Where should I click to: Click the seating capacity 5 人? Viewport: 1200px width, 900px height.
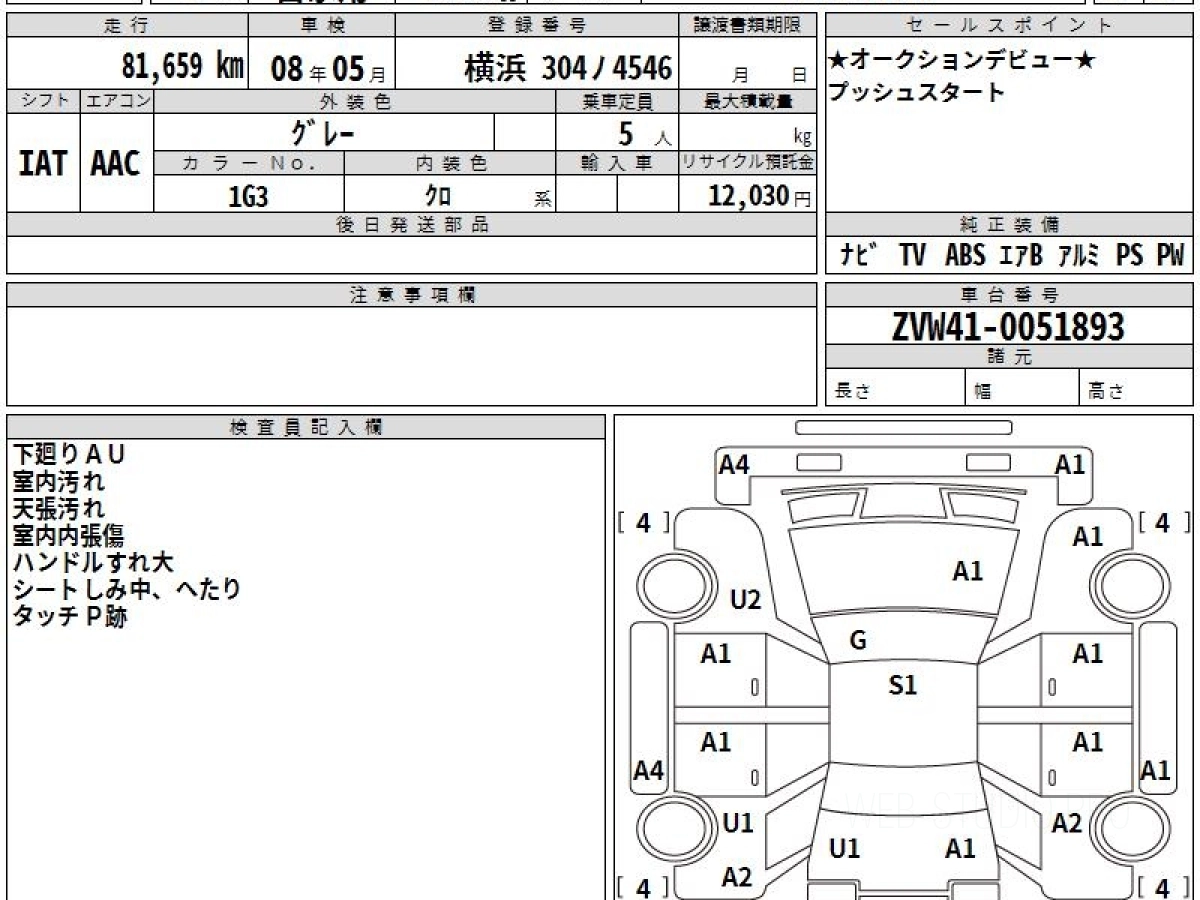[644, 132]
